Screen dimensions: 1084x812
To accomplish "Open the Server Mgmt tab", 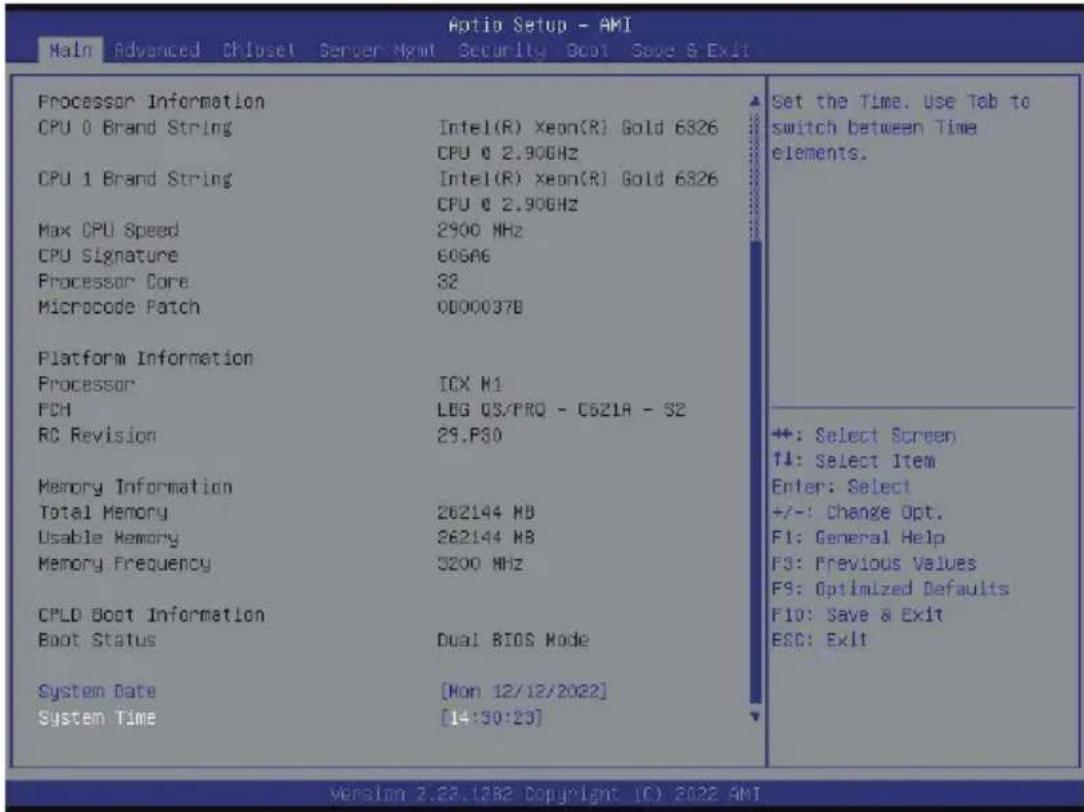I will coord(377,50).
